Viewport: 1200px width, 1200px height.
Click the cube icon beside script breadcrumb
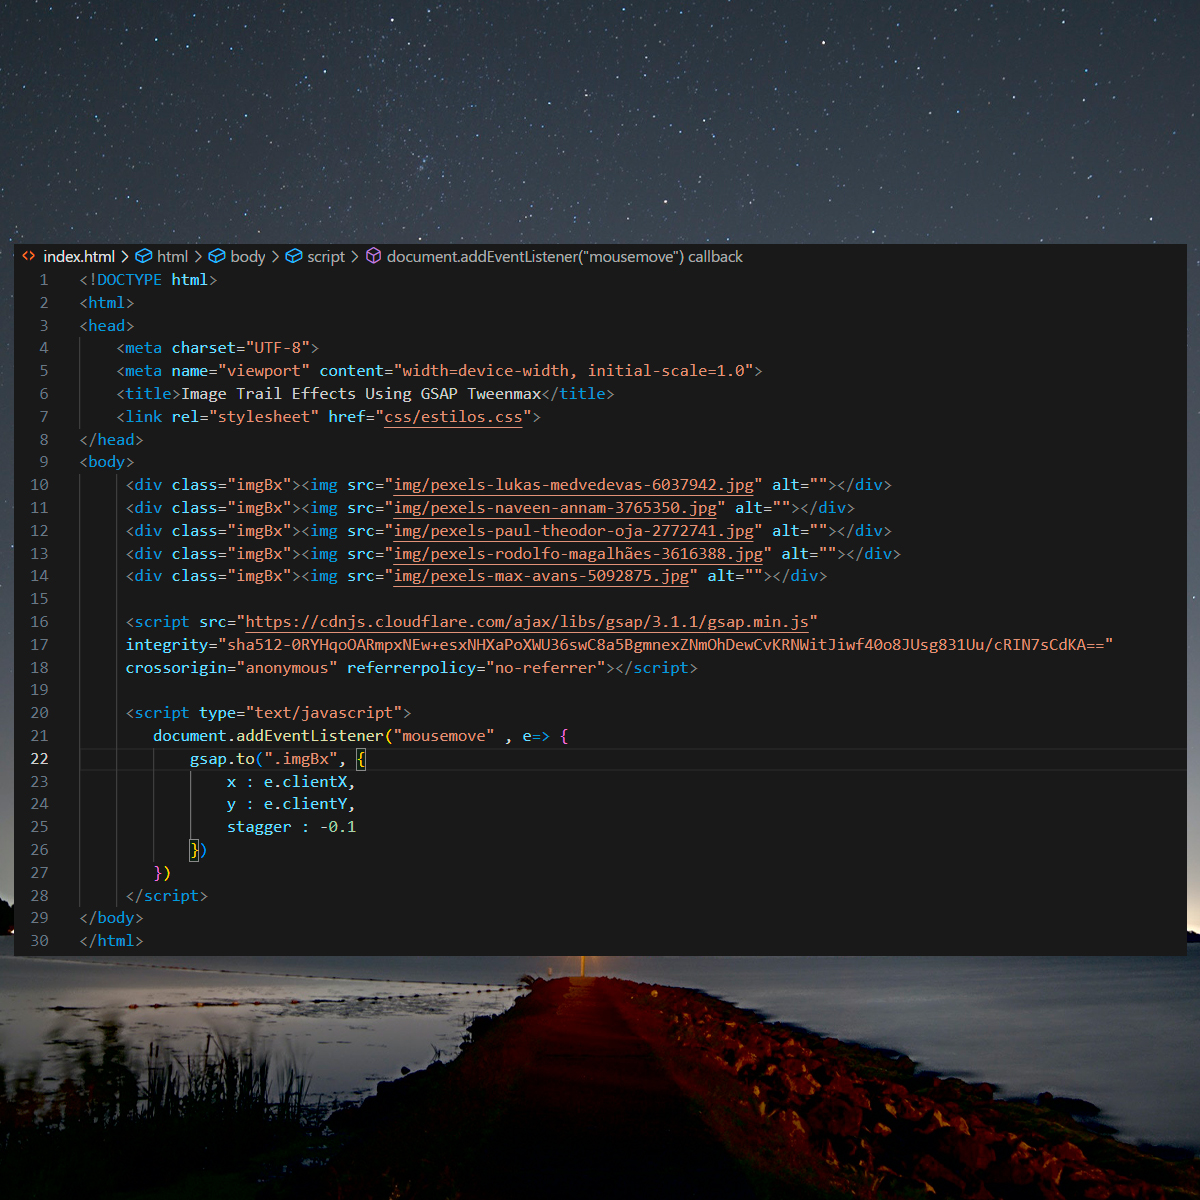click(294, 256)
